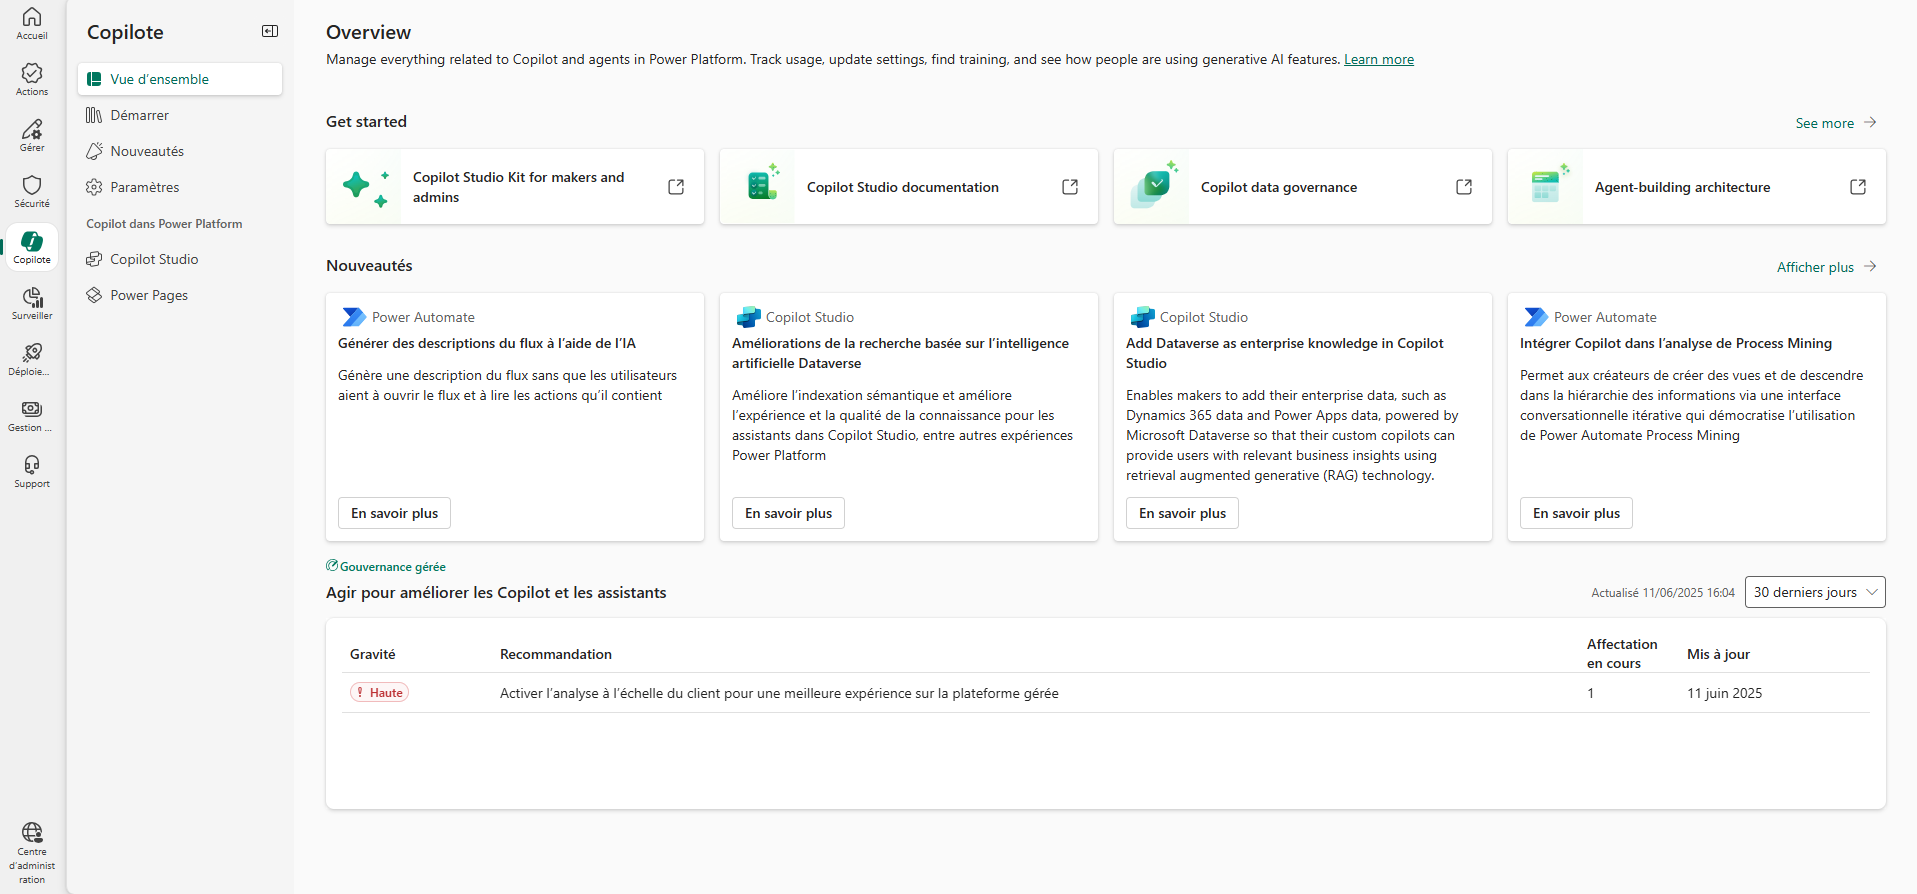Open external link icon for Agent-building architecture
The width and height of the screenshot is (1917, 894).
pyautogui.click(x=1858, y=187)
